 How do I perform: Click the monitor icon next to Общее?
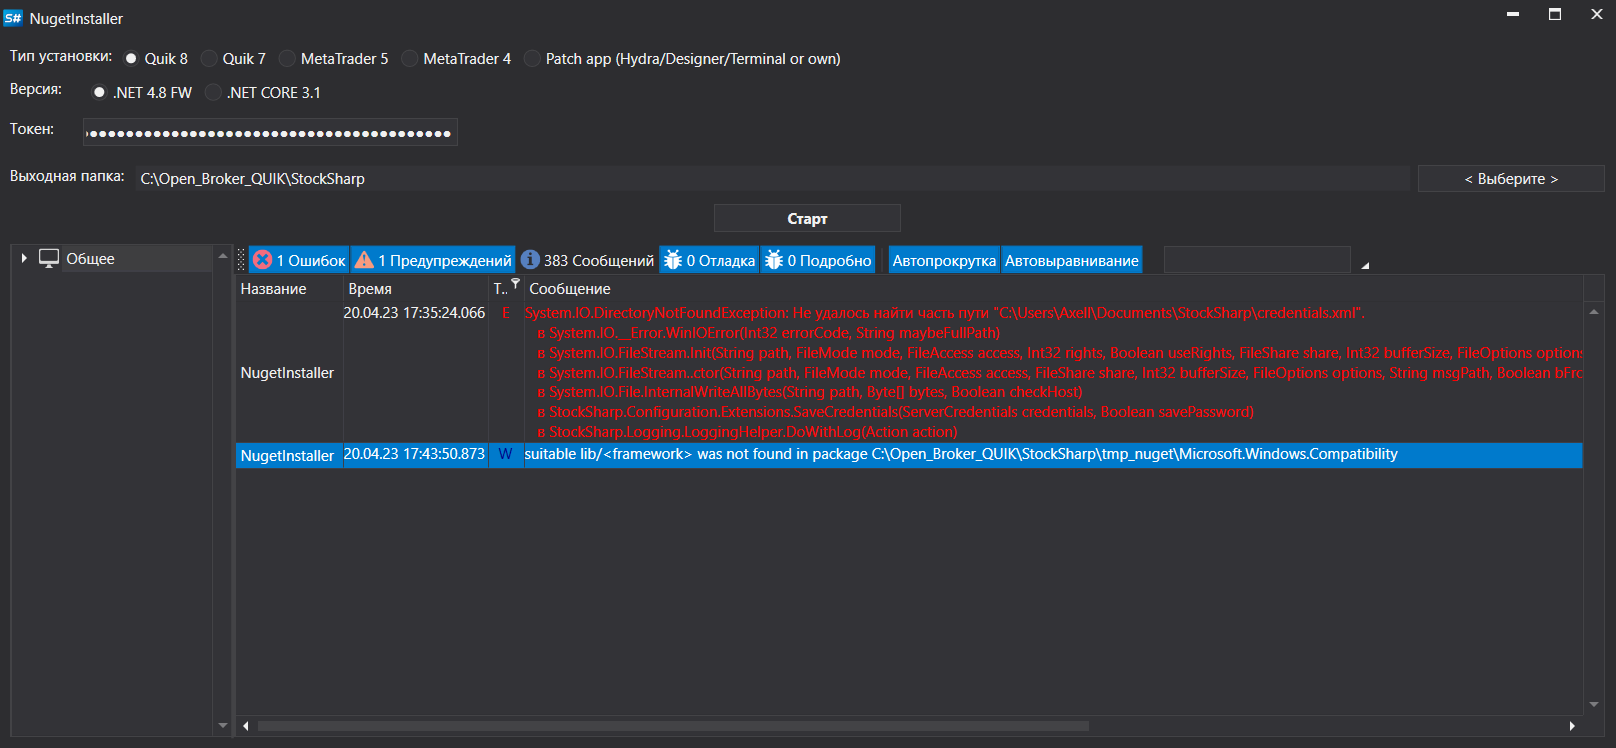pos(49,258)
